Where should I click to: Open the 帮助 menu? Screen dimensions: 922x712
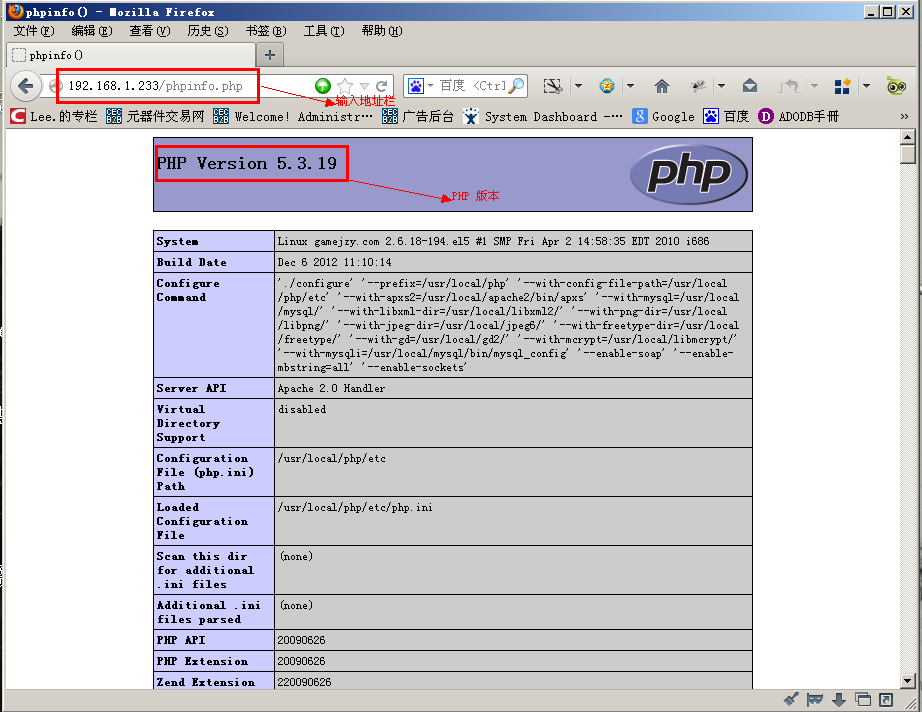[382, 31]
